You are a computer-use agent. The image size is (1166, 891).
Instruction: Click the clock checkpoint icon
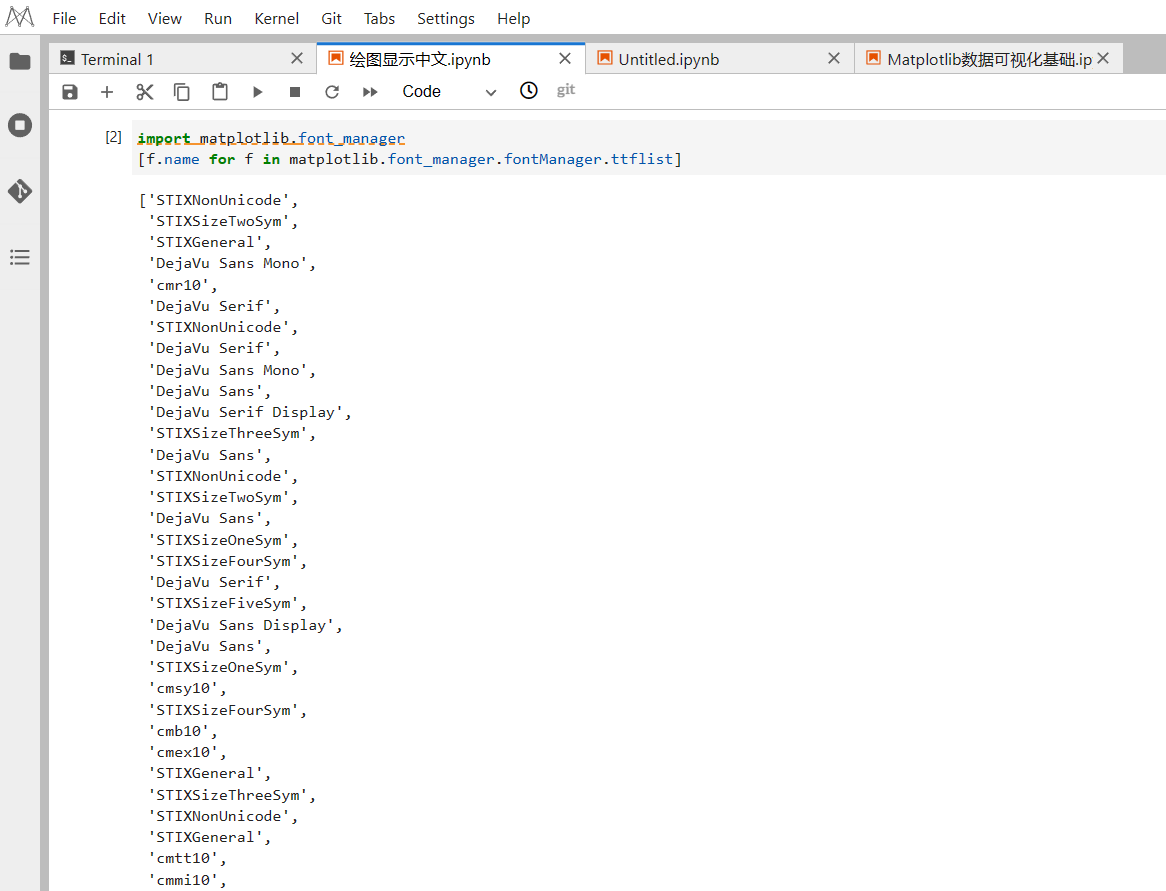[529, 91]
